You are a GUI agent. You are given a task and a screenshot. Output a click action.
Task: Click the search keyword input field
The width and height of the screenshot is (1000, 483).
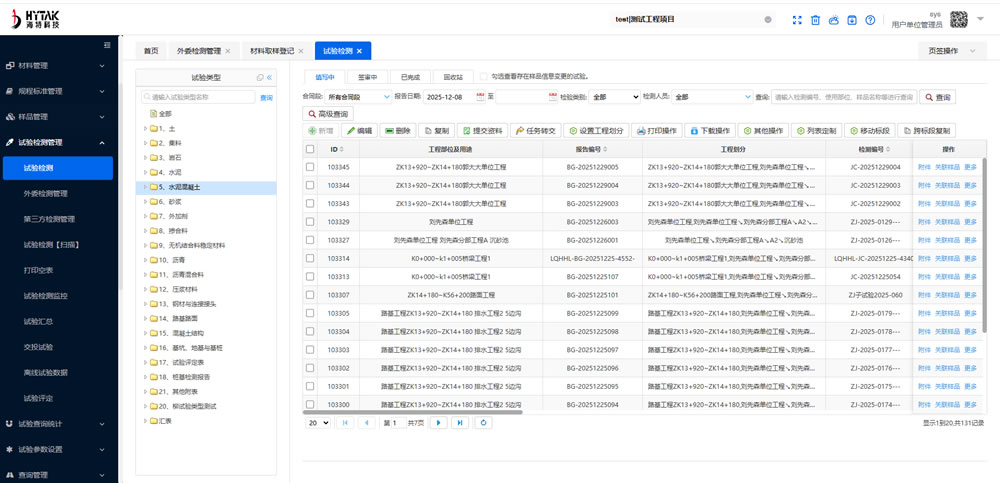[x=844, y=97]
